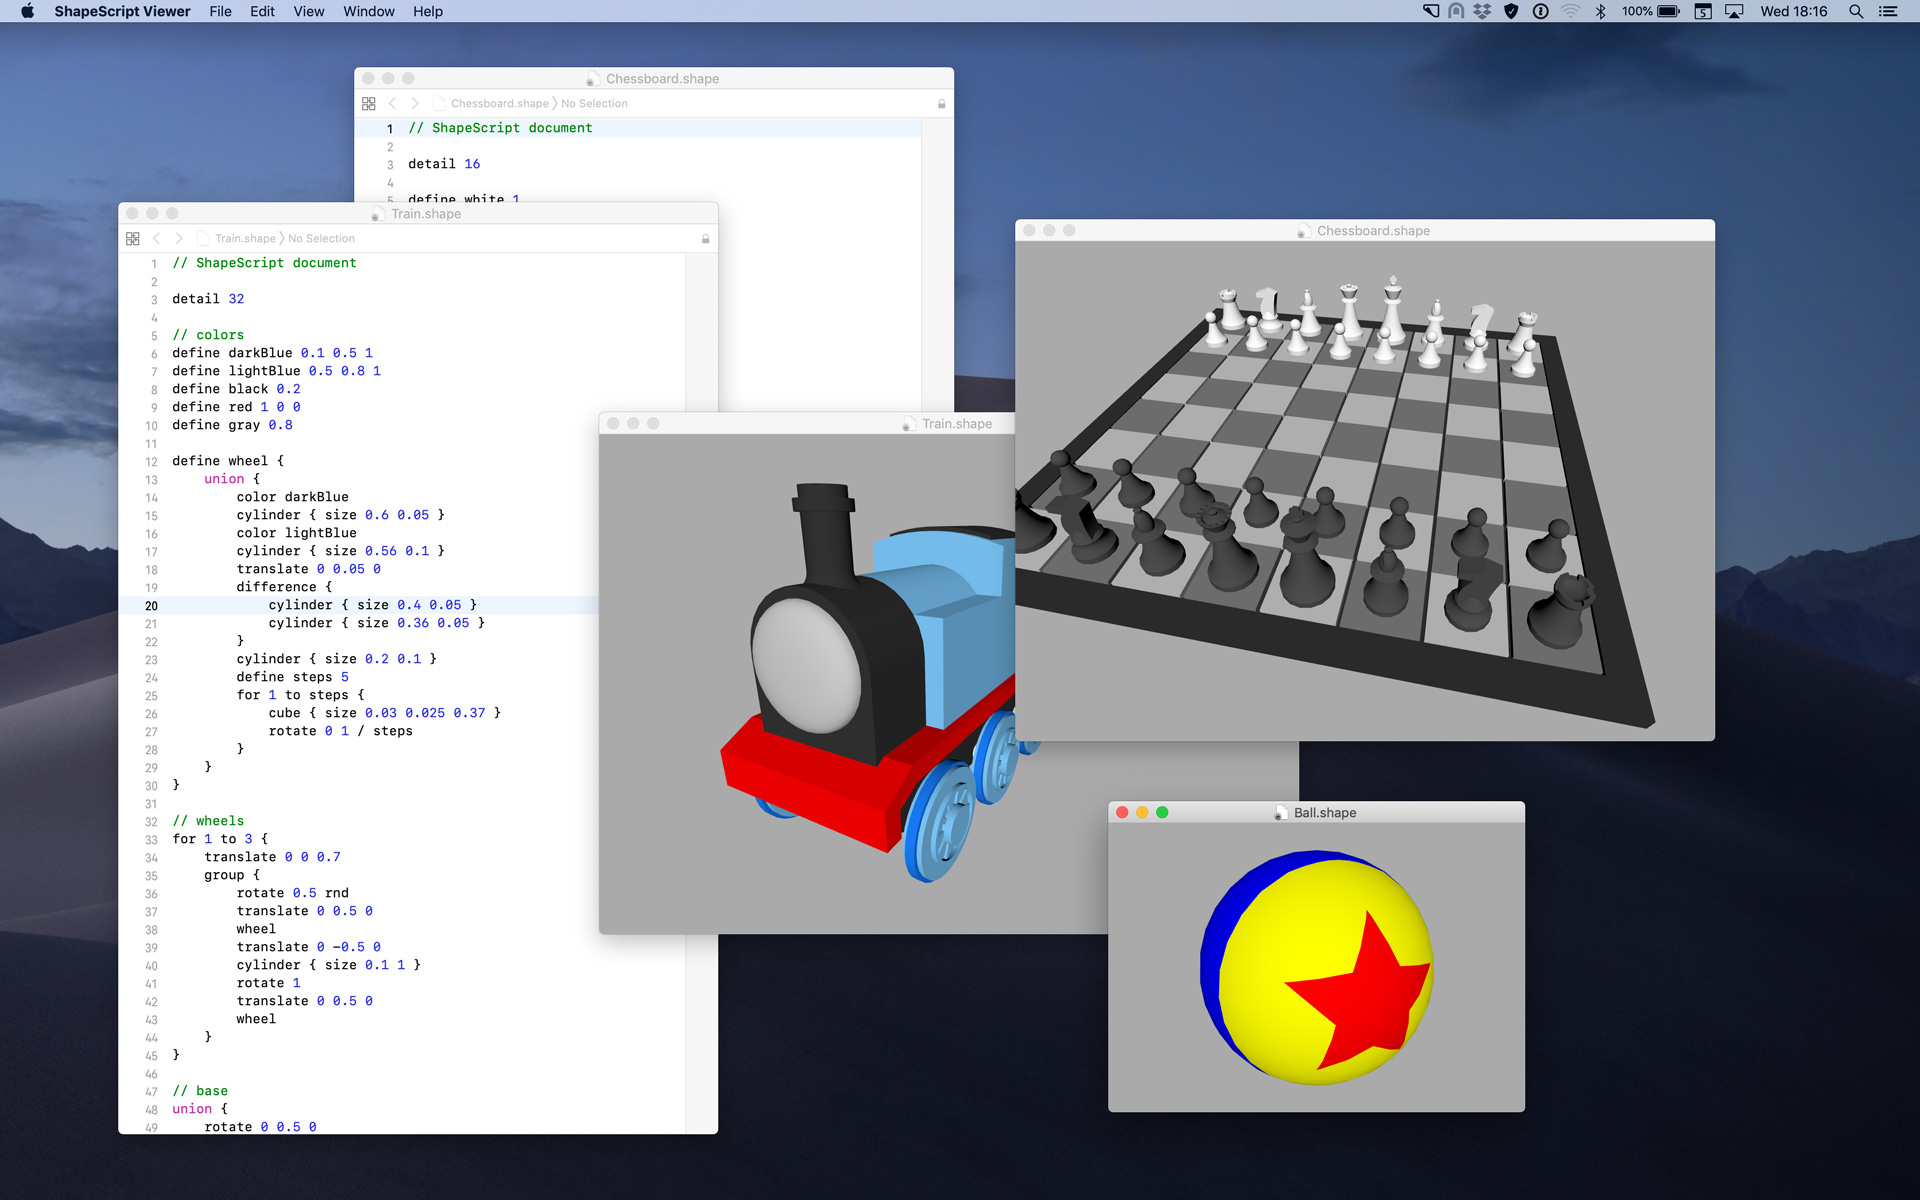This screenshot has width=1920, height=1200.
Task: Go back in Train.shape editor navigation
Action: coord(157,239)
